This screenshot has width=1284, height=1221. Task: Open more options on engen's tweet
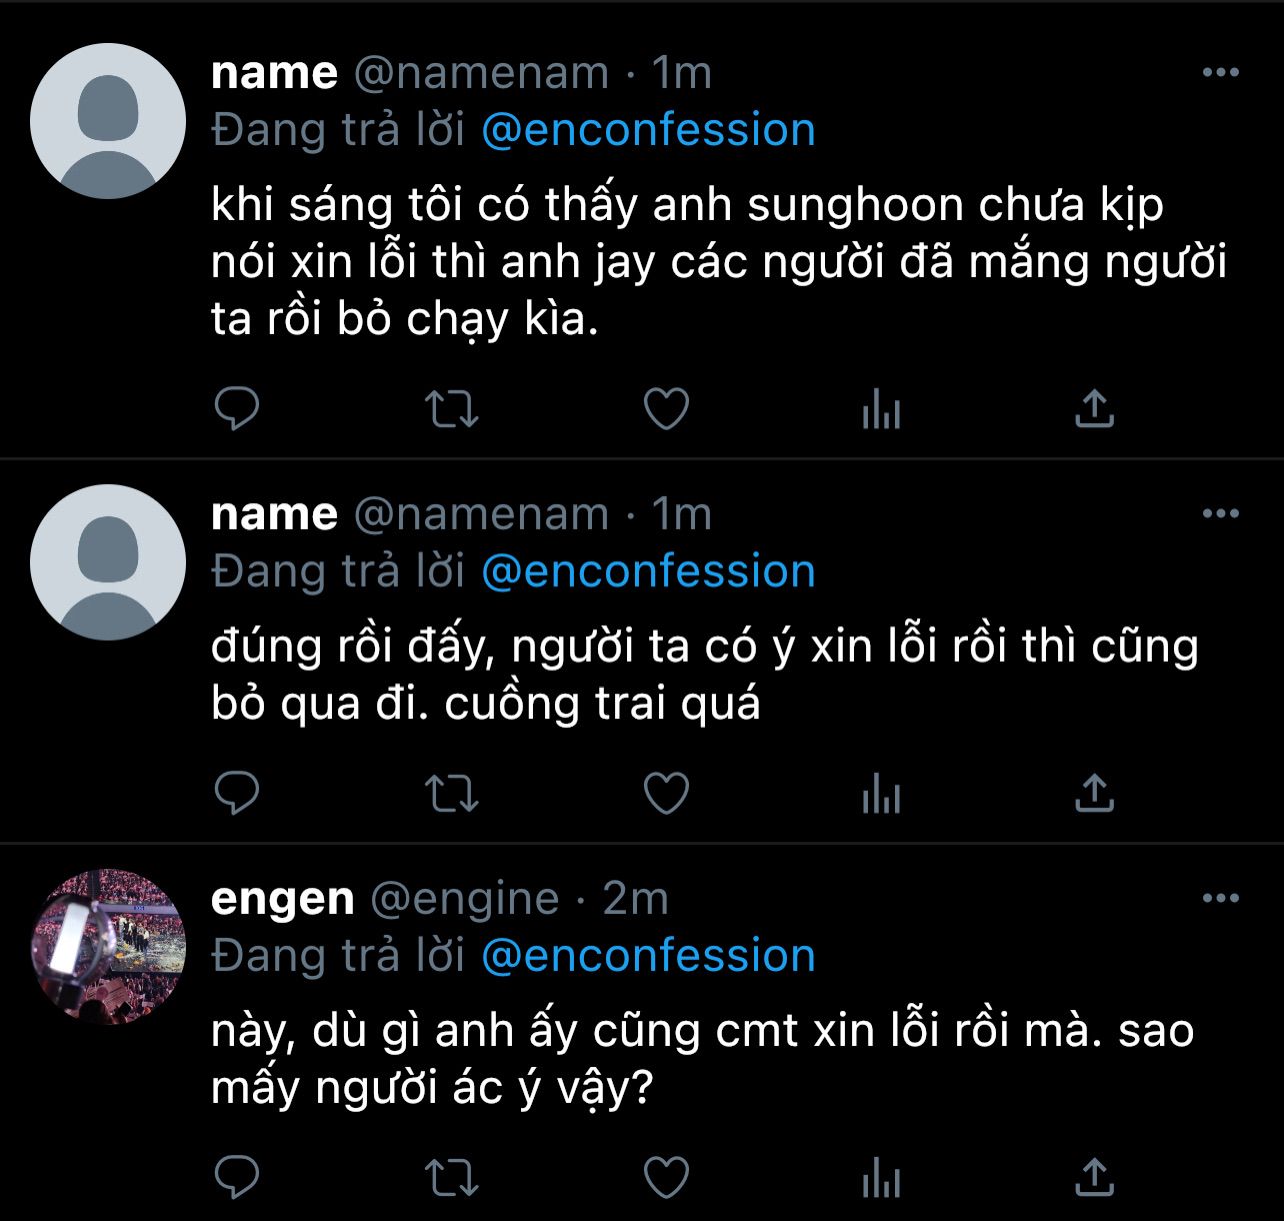pyautogui.click(x=1220, y=898)
